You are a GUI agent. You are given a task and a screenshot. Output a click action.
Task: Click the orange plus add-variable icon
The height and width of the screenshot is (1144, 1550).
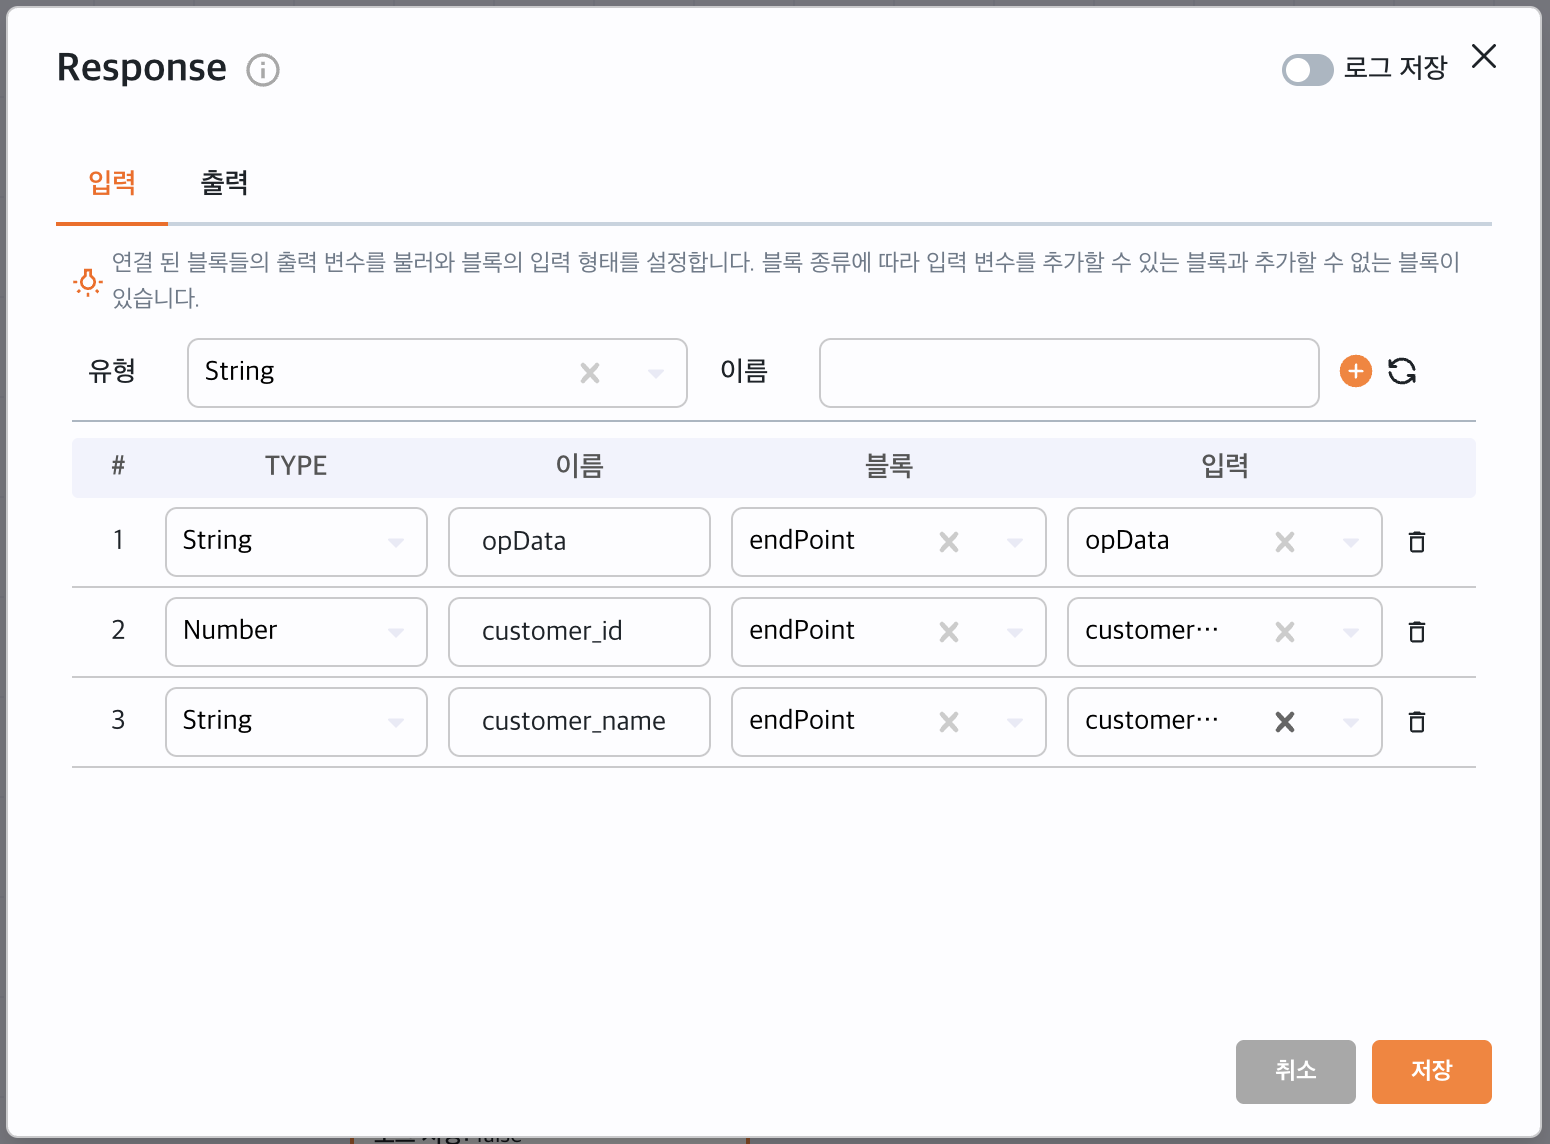click(x=1355, y=371)
